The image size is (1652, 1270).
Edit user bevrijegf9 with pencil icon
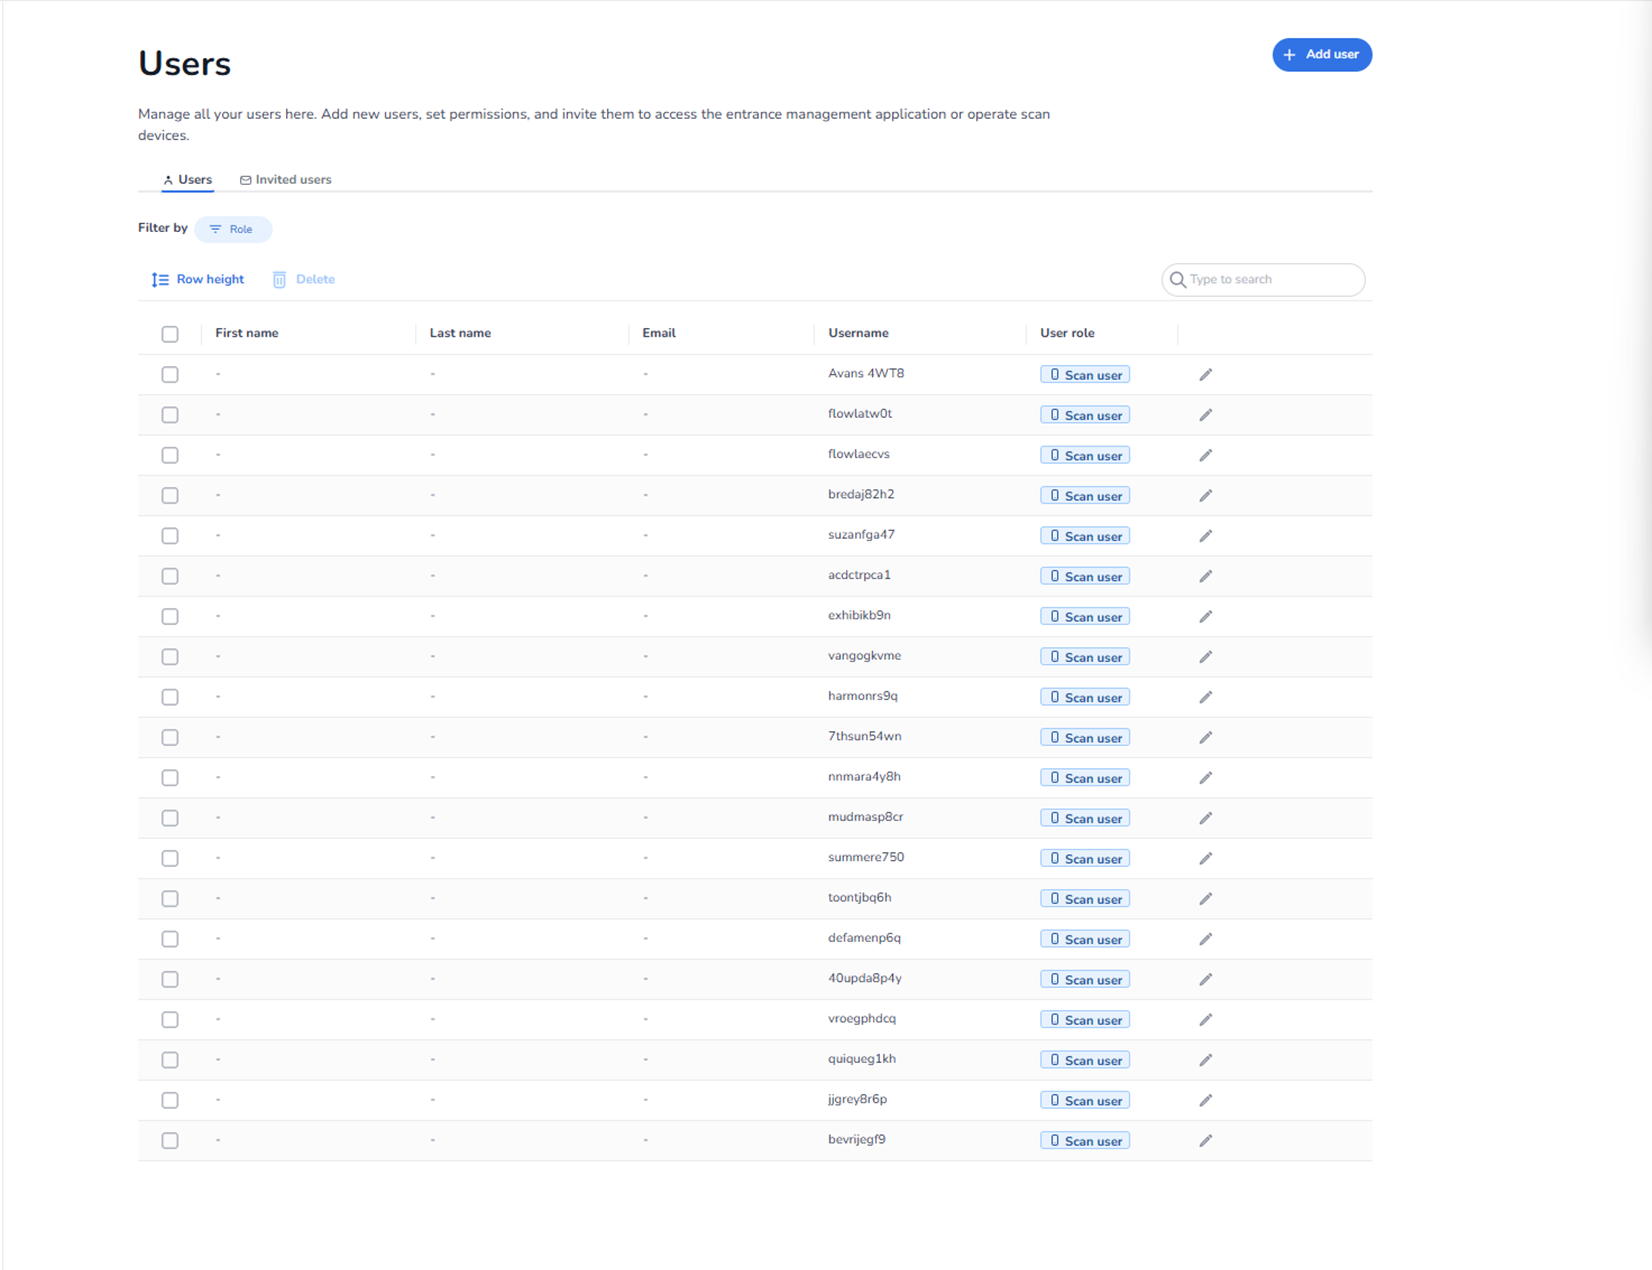tap(1205, 1141)
